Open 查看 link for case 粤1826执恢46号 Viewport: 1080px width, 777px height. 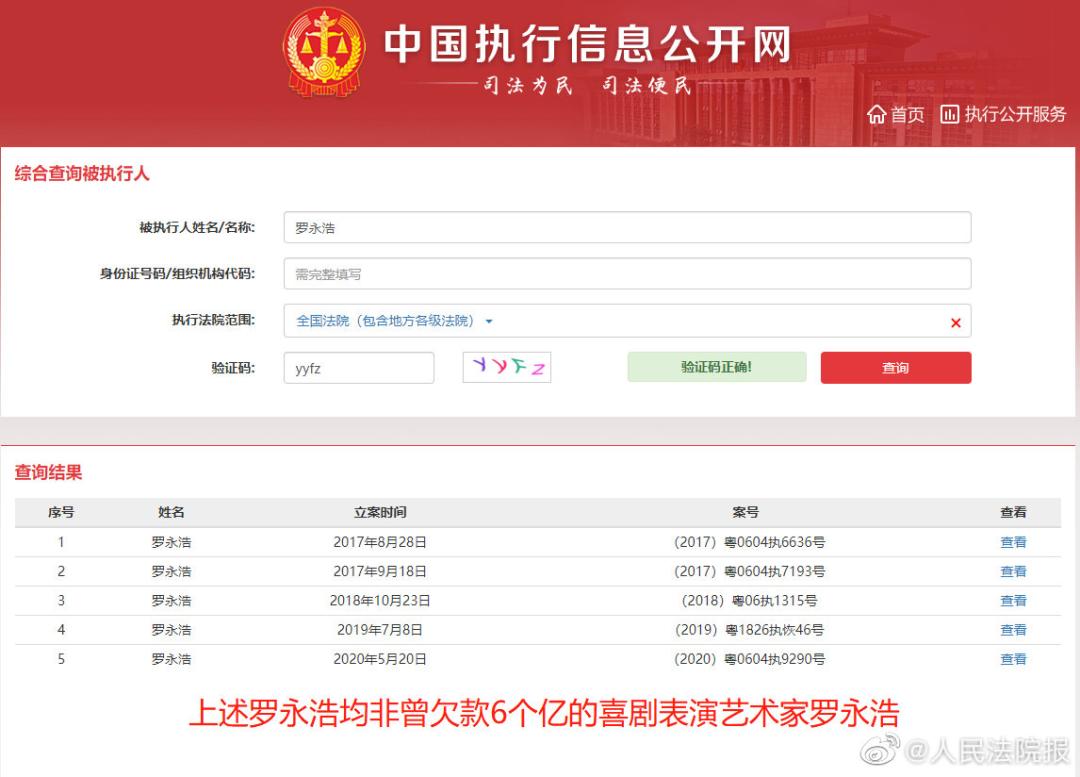click(x=1013, y=630)
